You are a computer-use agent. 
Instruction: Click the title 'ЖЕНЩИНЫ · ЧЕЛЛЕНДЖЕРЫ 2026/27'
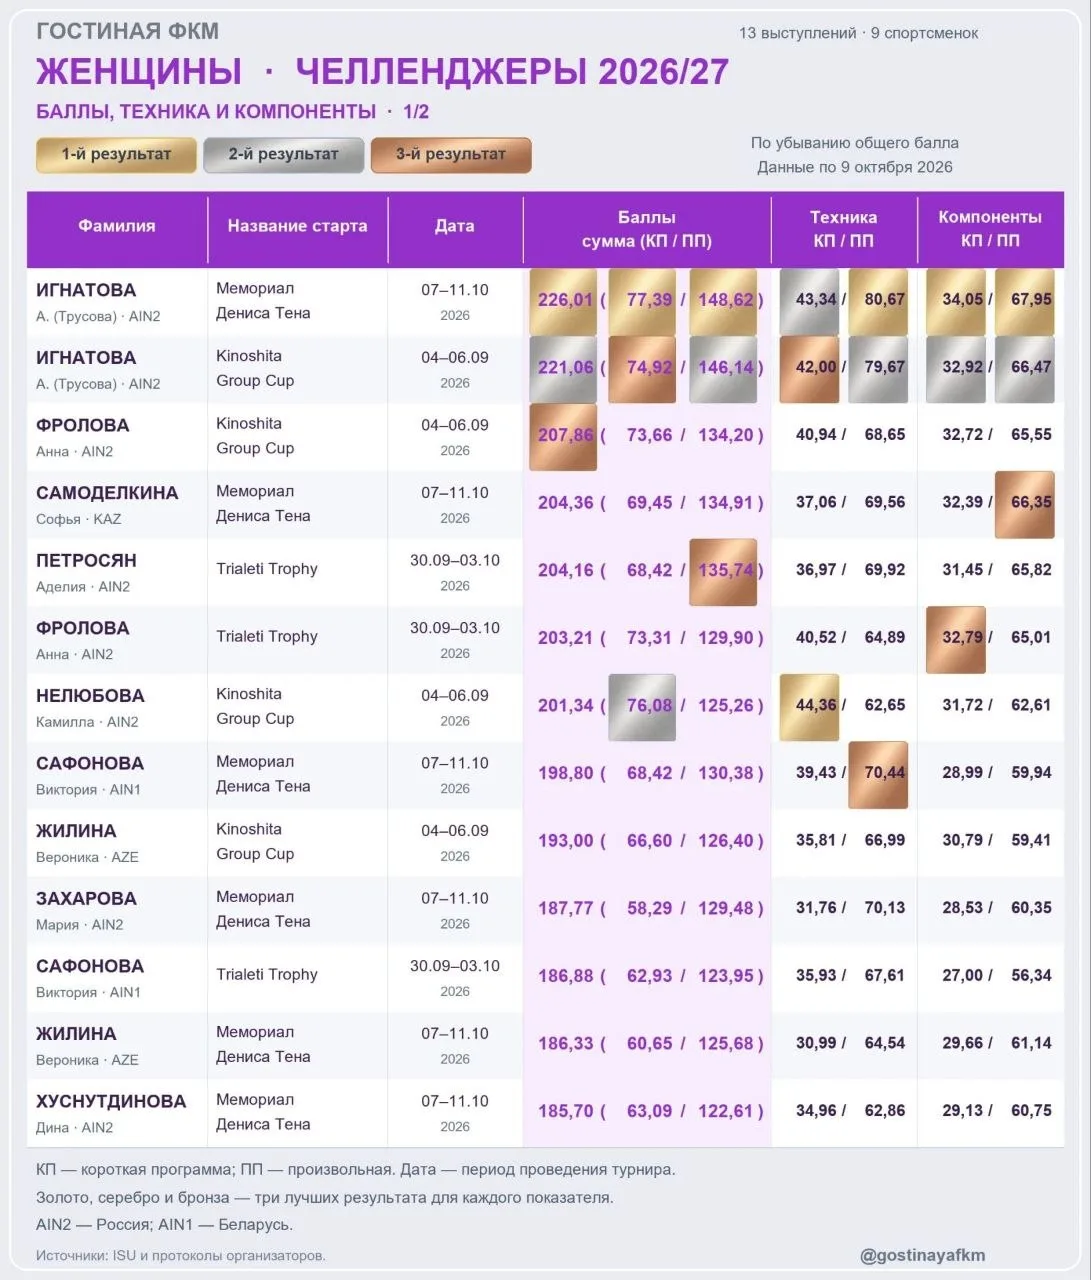click(382, 72)
